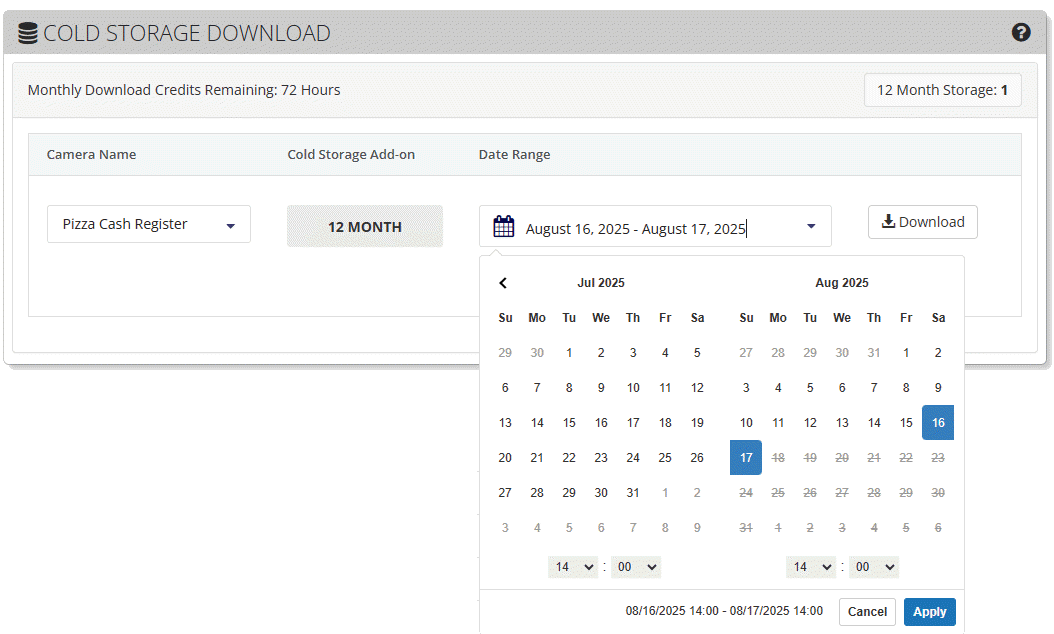This screenshot has height=634, width=1054.
Task: Click the 12 Month Storage badge
Action: click(942, 90)
